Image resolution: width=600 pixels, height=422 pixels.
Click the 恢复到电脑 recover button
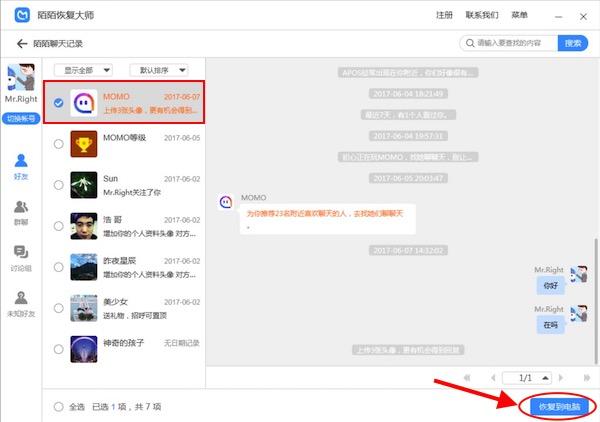tap(559, 406)
